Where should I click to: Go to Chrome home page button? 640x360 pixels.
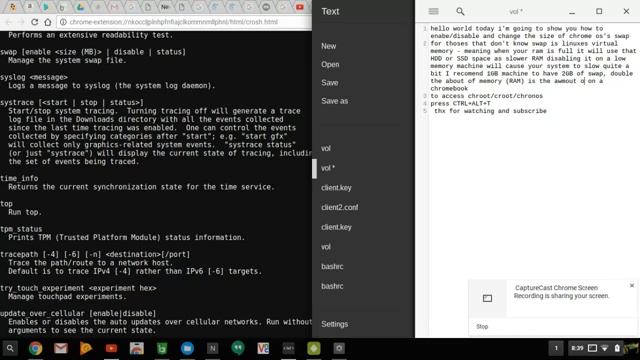(48, 22)
